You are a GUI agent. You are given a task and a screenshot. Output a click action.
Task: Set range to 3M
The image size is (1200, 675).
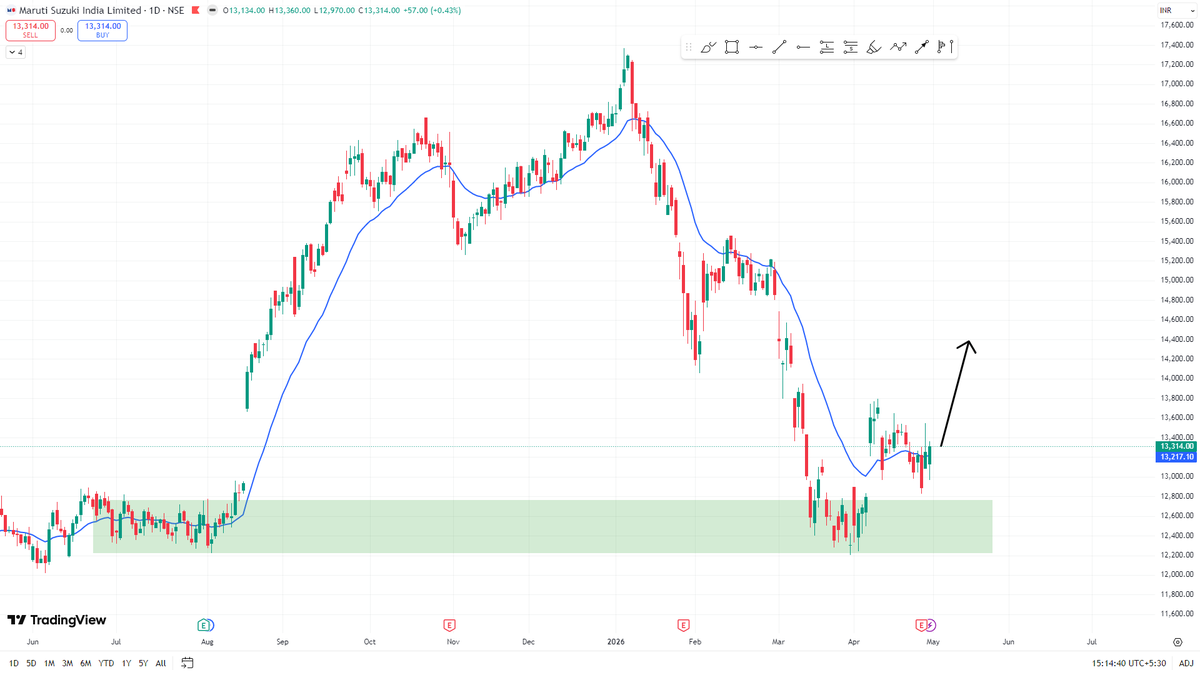click(x=67, y=663)
